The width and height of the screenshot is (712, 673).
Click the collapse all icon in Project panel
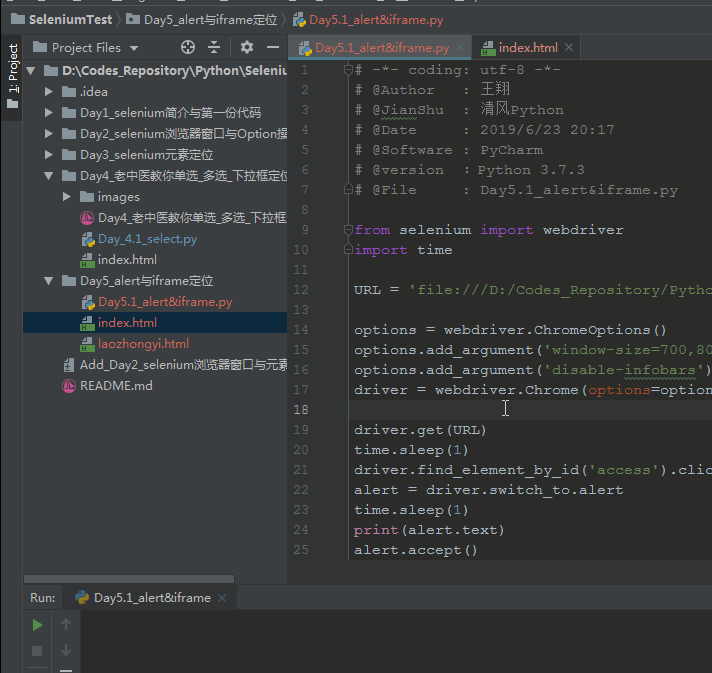click(x=214, y=47)
